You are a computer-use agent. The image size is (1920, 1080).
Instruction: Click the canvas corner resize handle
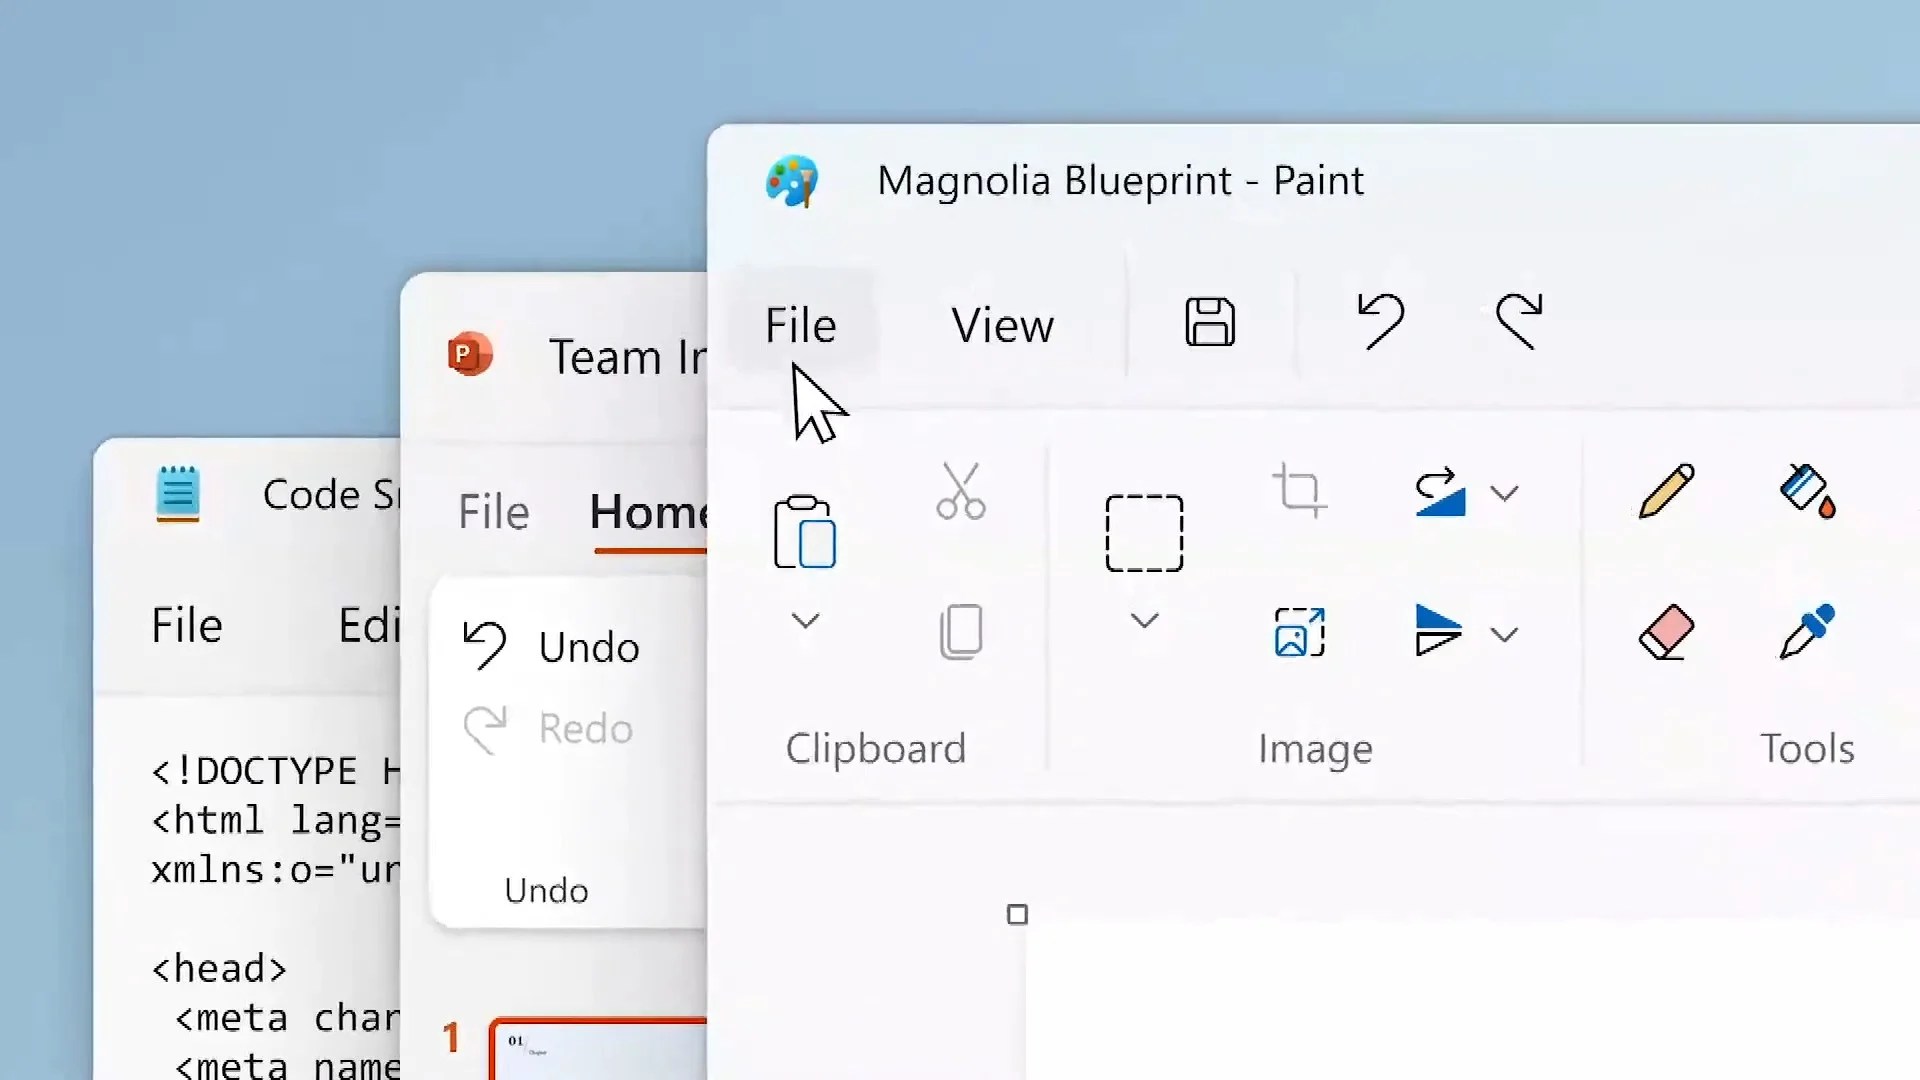1017,914
